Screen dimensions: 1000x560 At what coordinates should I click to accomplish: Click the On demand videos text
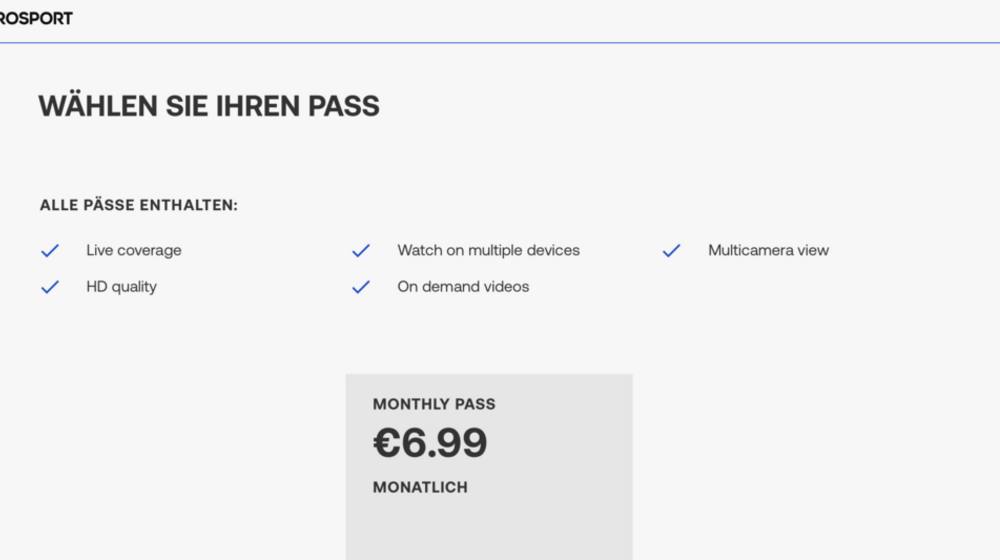pos(463,287)
